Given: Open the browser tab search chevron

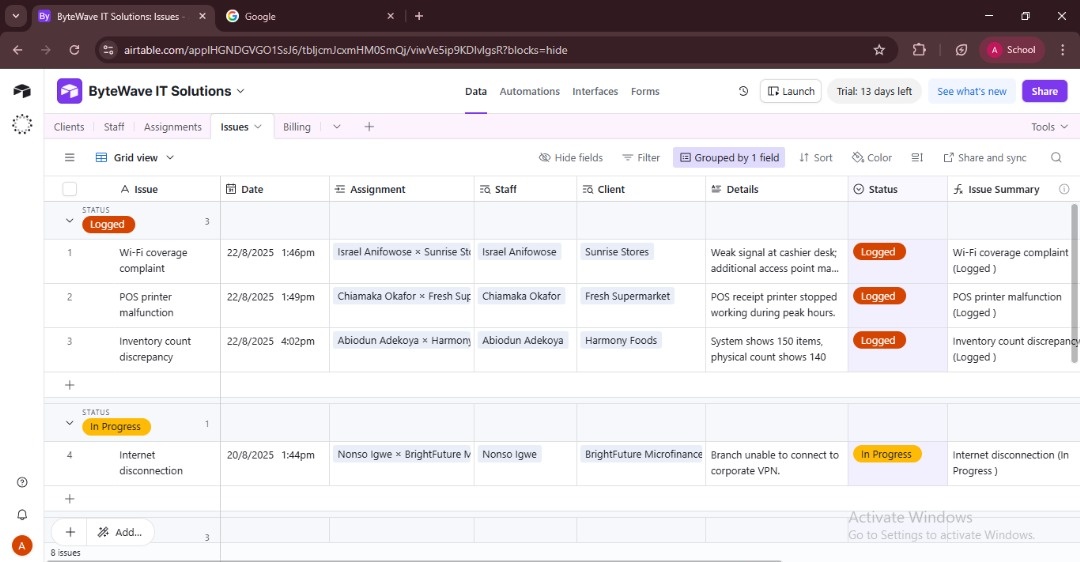Looking at the screenshot, I should 15,16.
